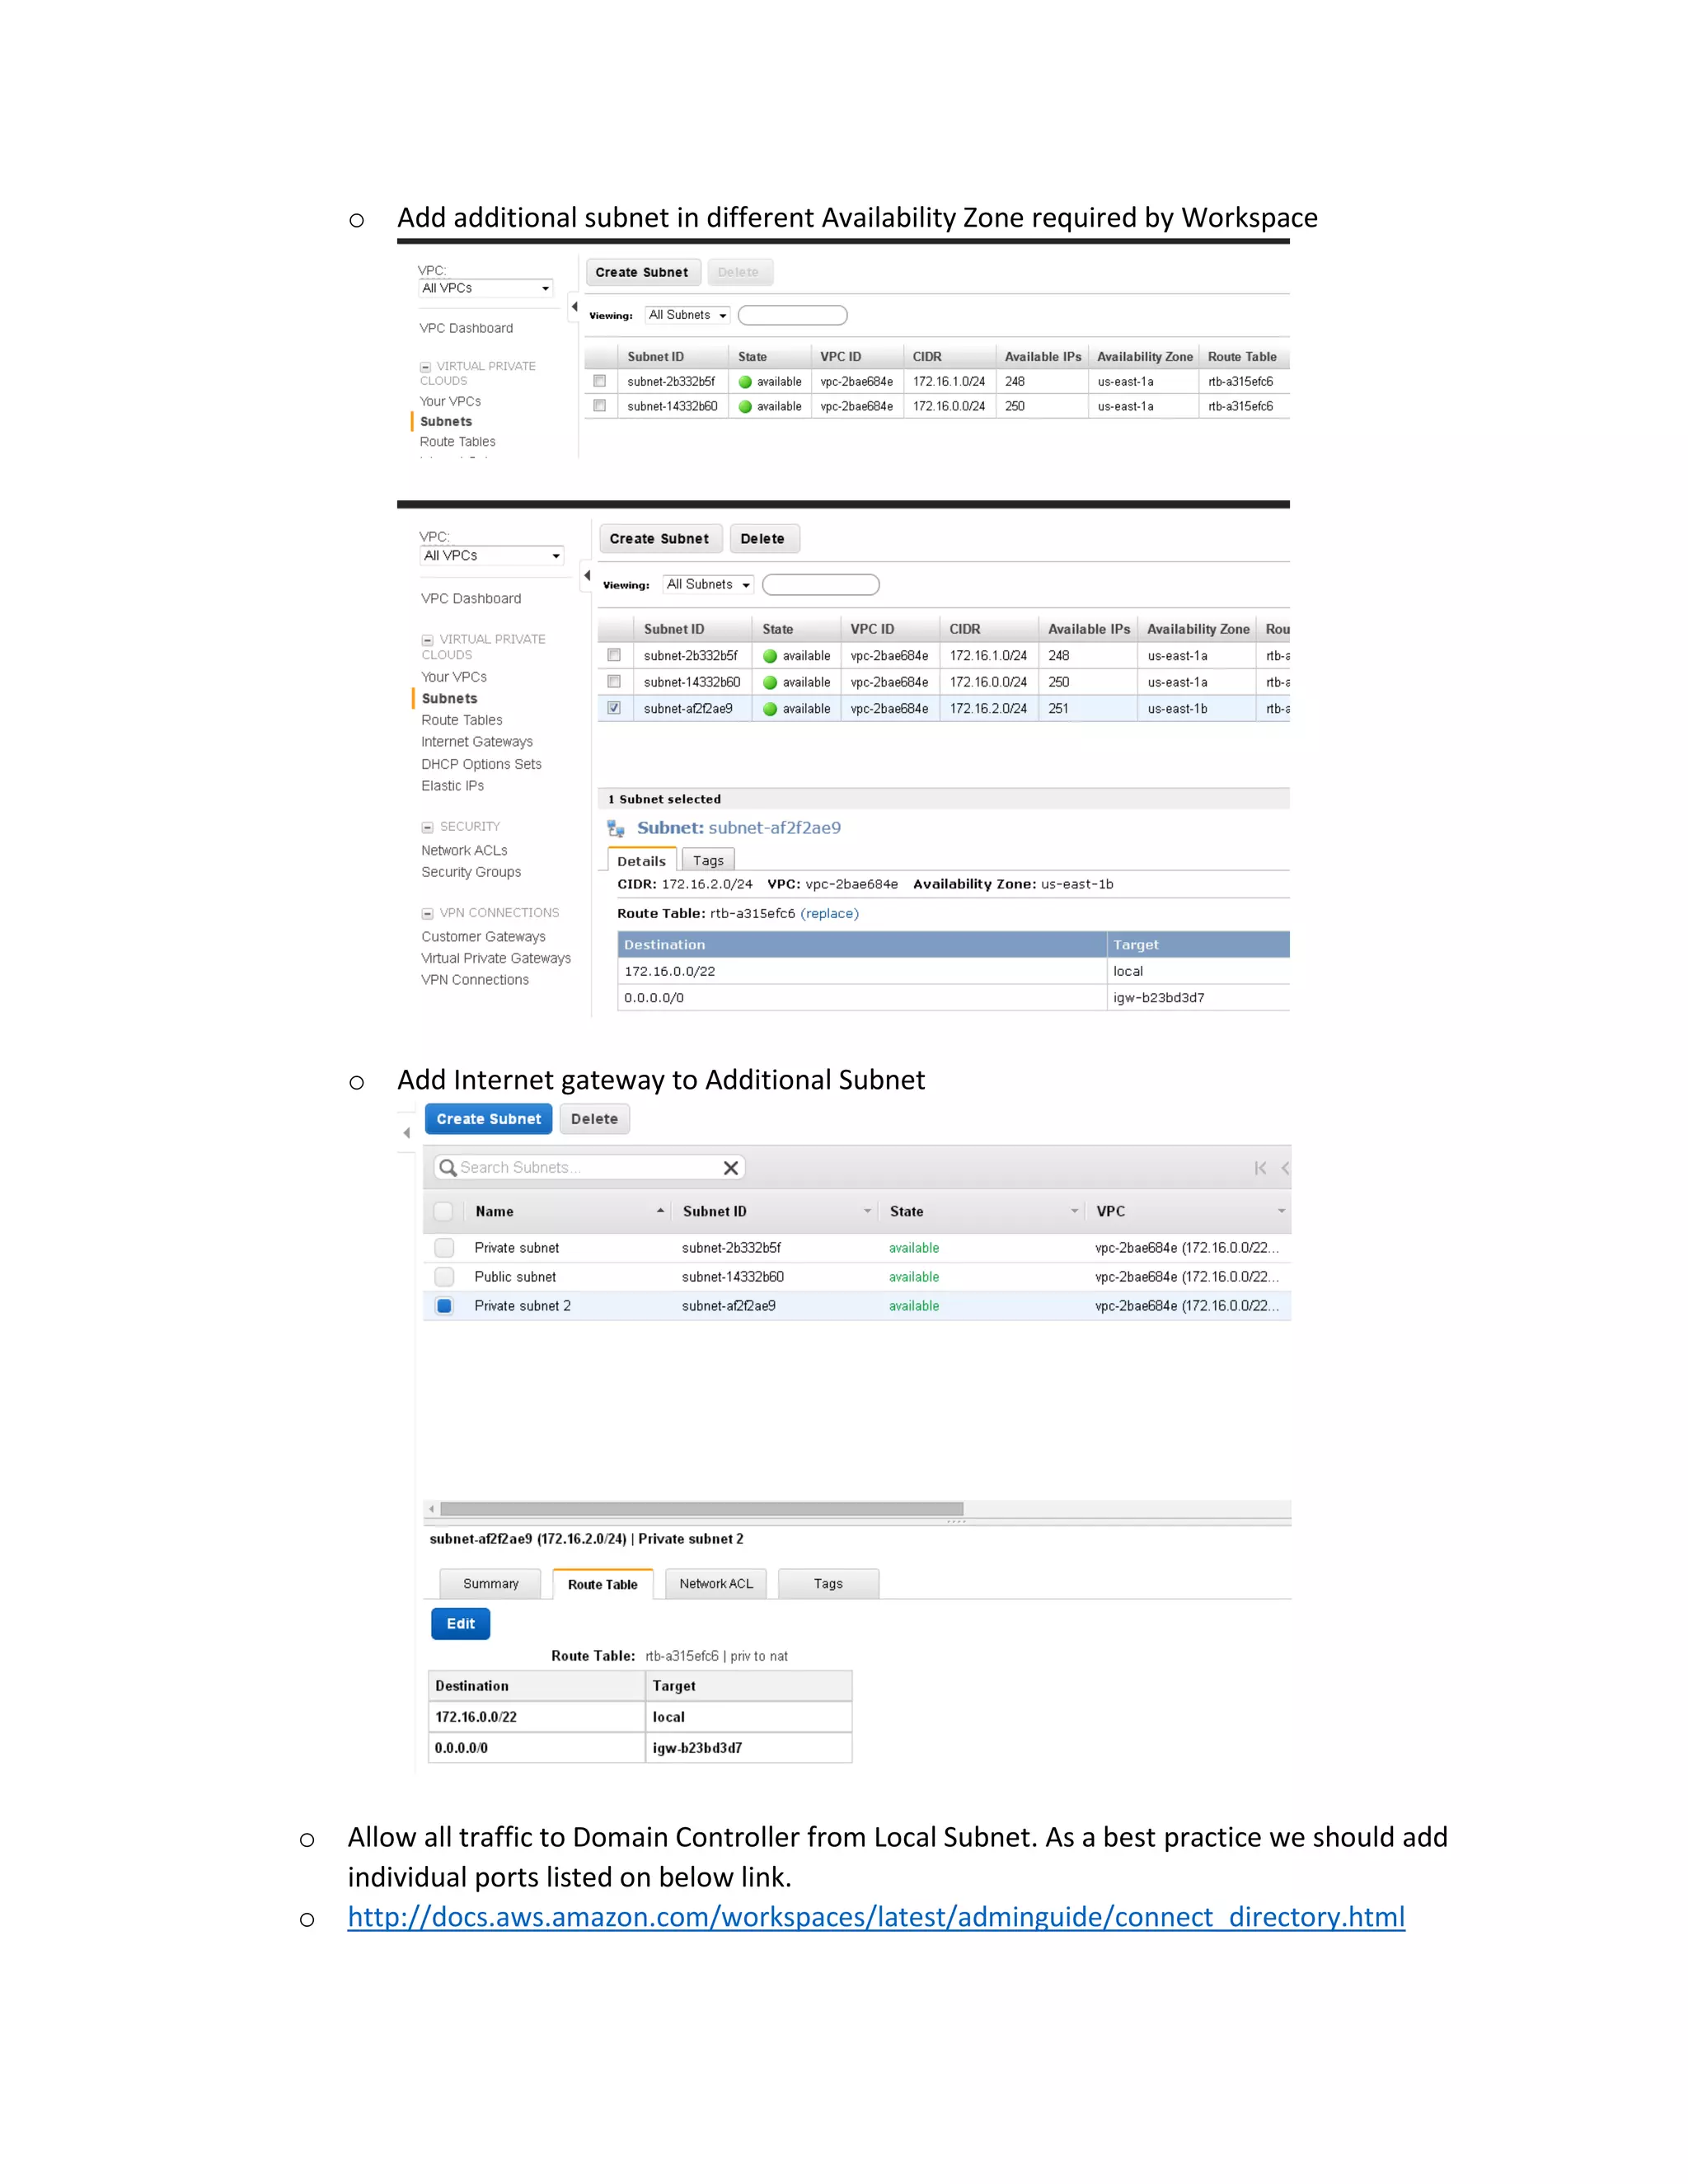This screenshot has height=2184, width=1688.
Task: Click the subnet icon beside Subnet: subnet-af2f2ae9
Action: [x=616, y=828]
